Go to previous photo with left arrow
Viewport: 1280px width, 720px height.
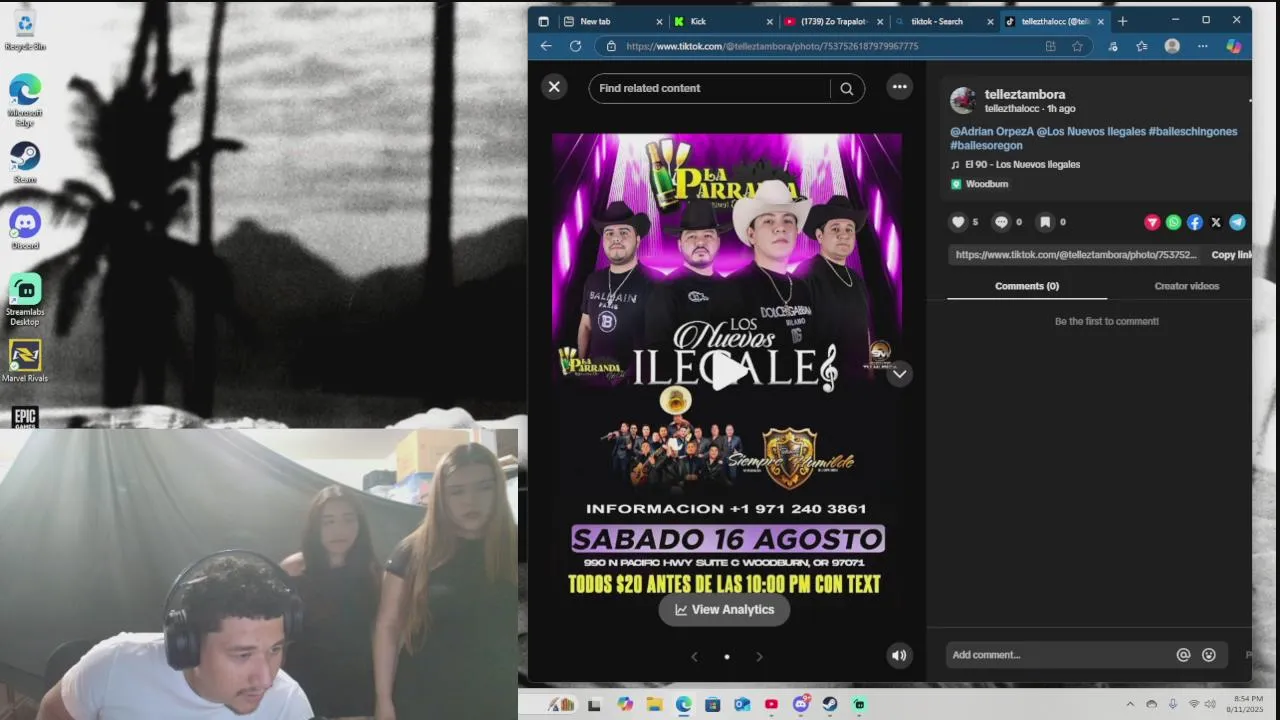[x=694, y=656]
